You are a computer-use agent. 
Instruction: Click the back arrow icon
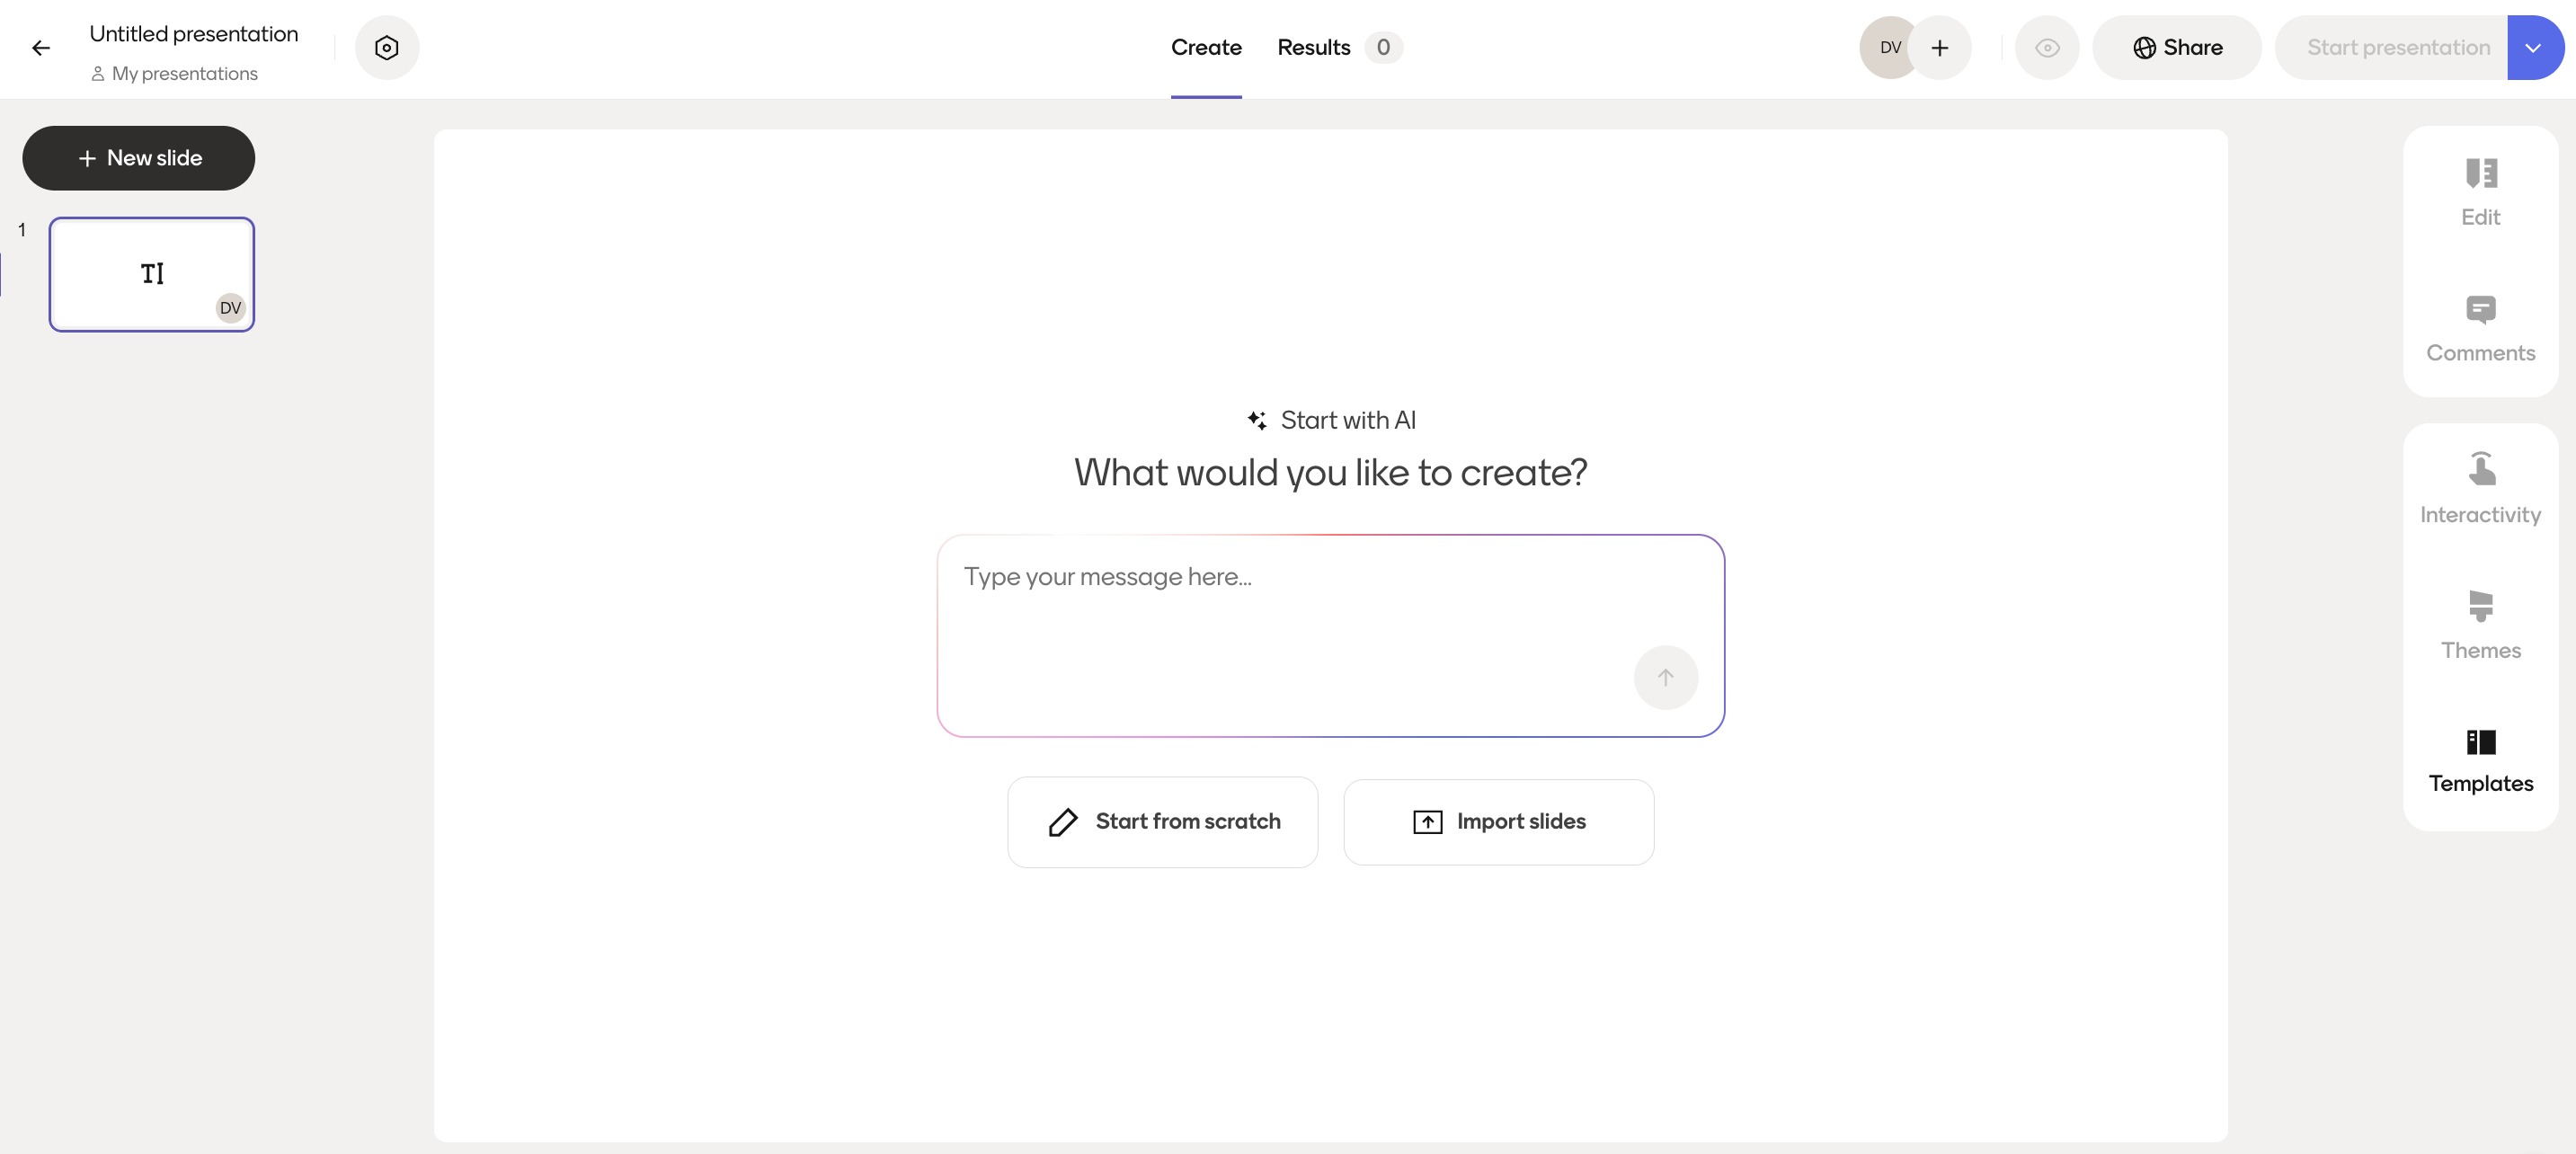(41, 48)
